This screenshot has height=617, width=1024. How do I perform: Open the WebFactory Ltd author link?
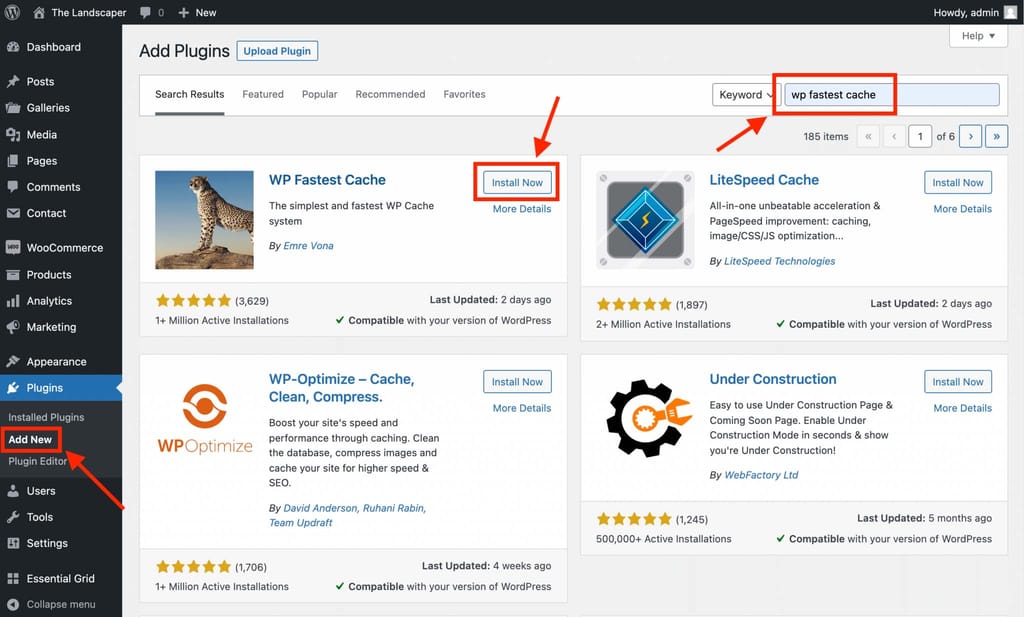click(761, 475)
